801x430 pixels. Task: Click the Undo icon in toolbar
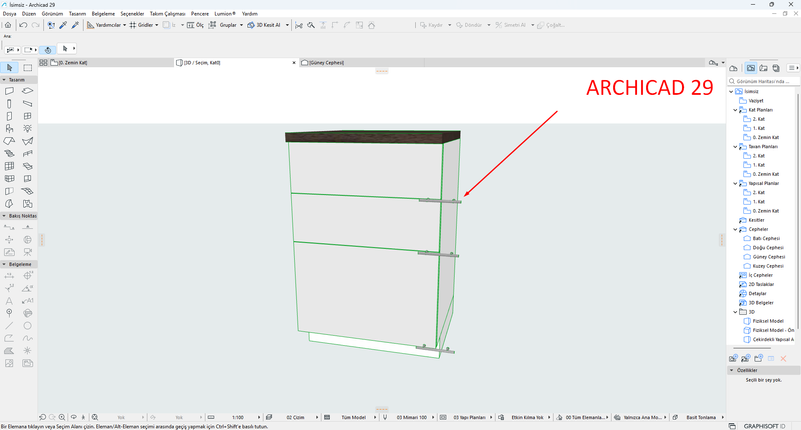(x=23, y=25)
